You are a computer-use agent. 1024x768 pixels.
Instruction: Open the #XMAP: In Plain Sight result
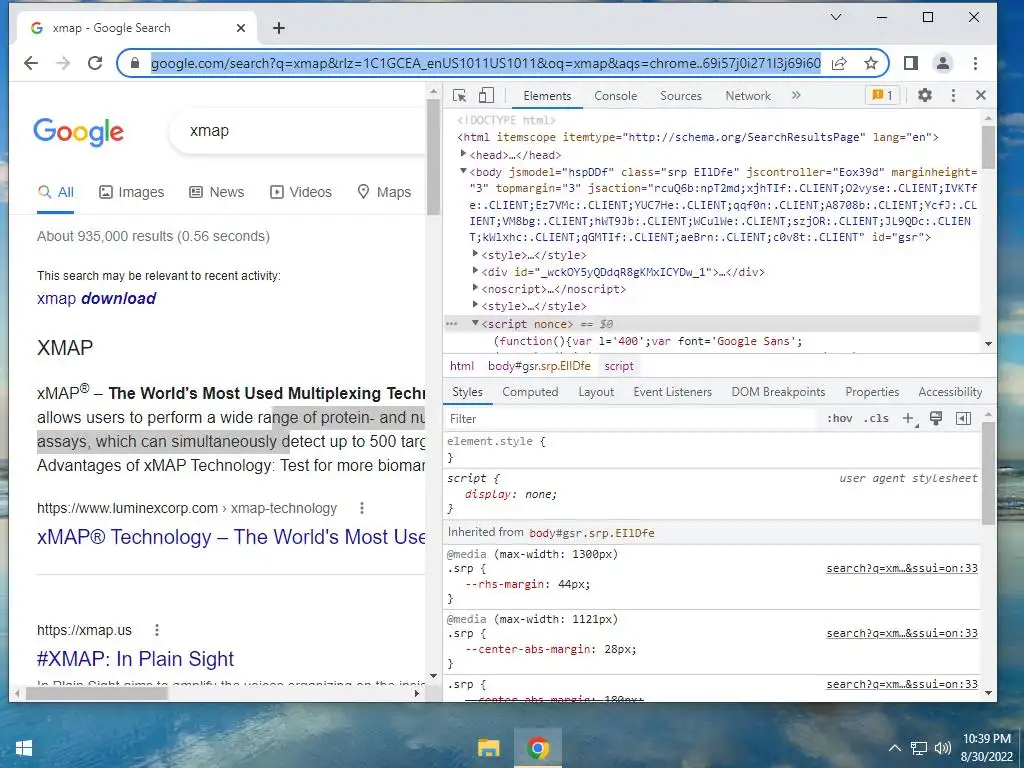(x=135, y=659)
